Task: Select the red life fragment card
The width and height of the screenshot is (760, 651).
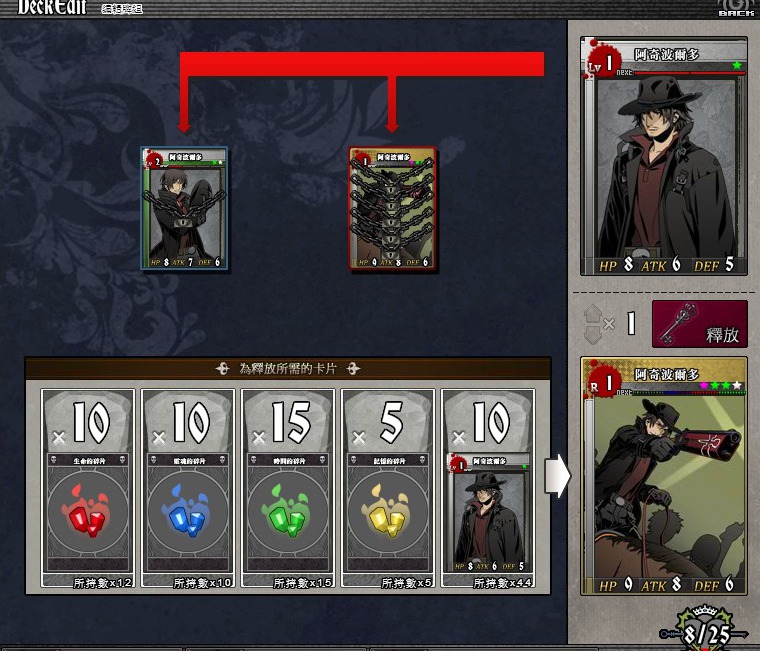Action: click(x=88, y=488)
